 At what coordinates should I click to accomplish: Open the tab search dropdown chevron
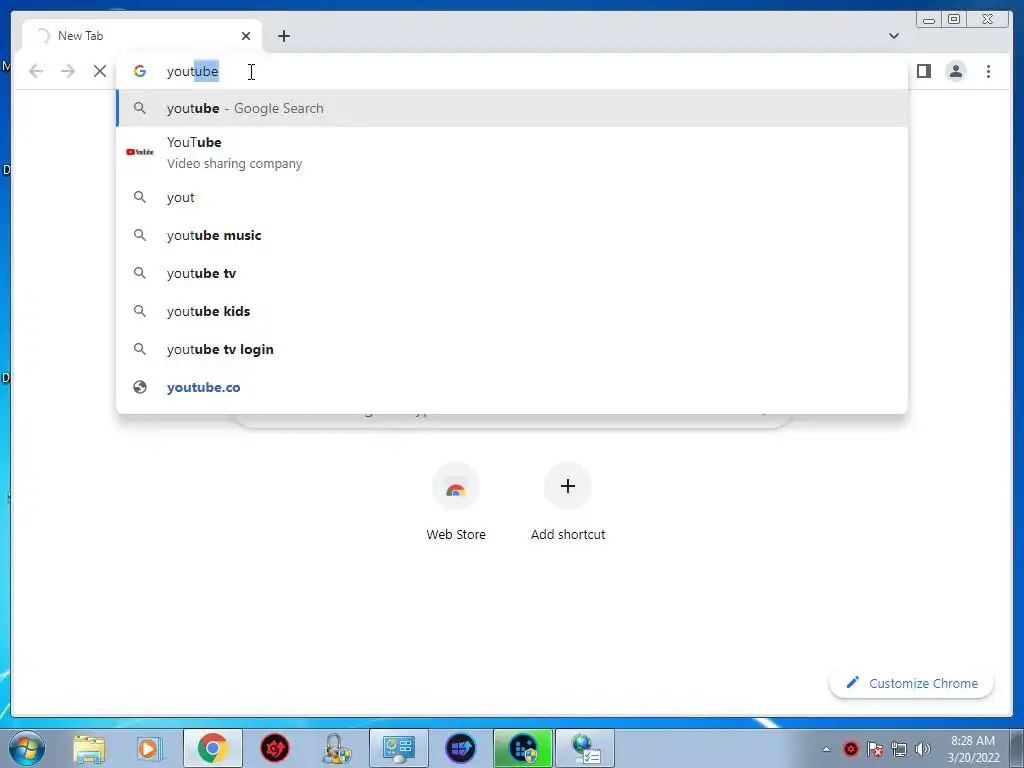893,36
